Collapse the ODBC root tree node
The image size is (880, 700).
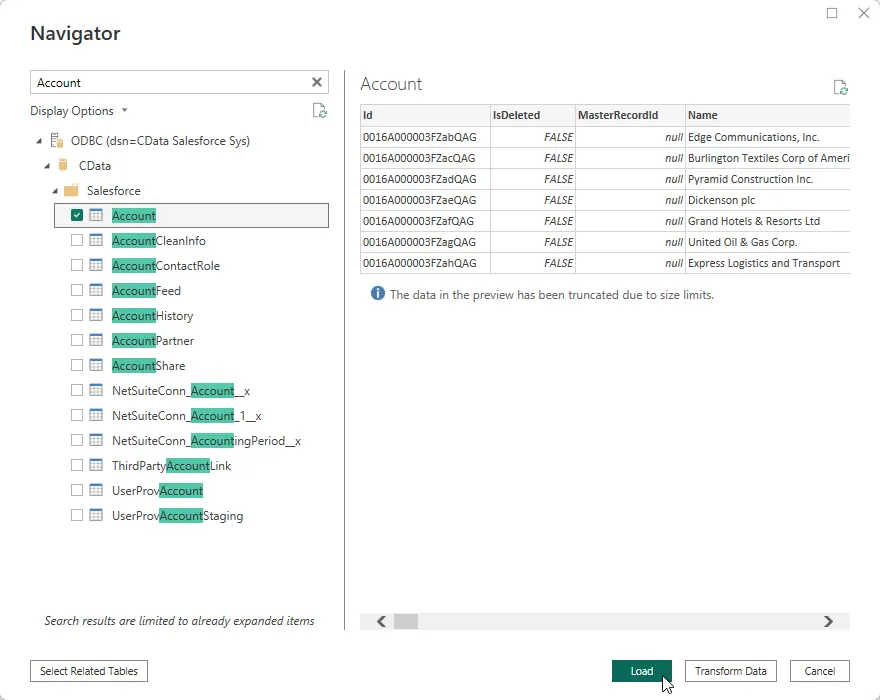coord(39,141)
